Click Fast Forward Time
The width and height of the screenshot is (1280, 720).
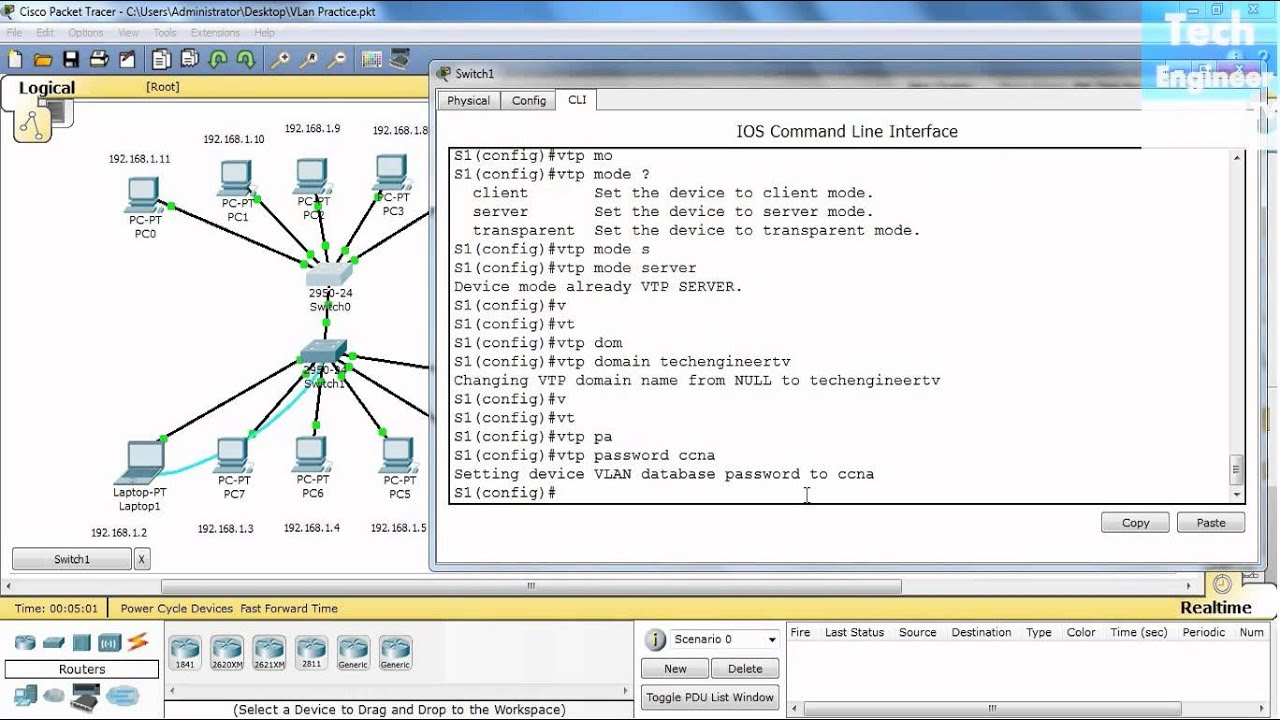pos(289,608)
